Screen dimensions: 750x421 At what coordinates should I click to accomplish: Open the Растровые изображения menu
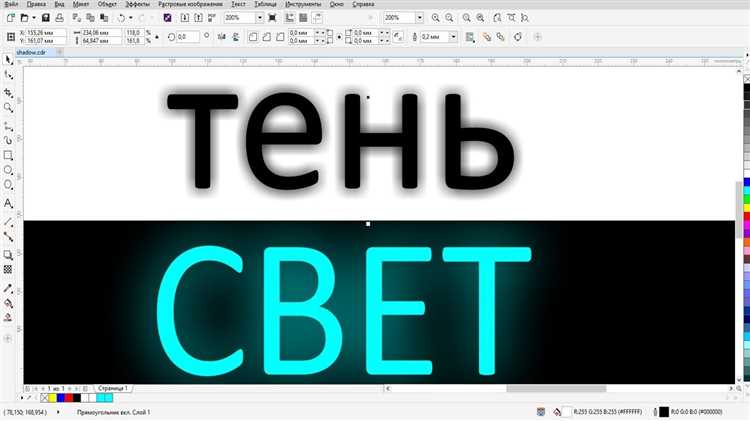coord(190,4)
